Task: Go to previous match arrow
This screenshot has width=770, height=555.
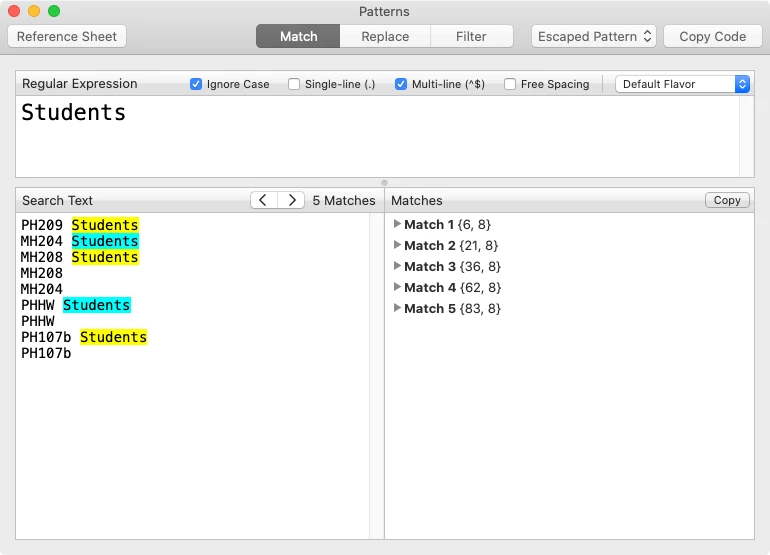Action: pyautogui.click(x=264, y=200)
